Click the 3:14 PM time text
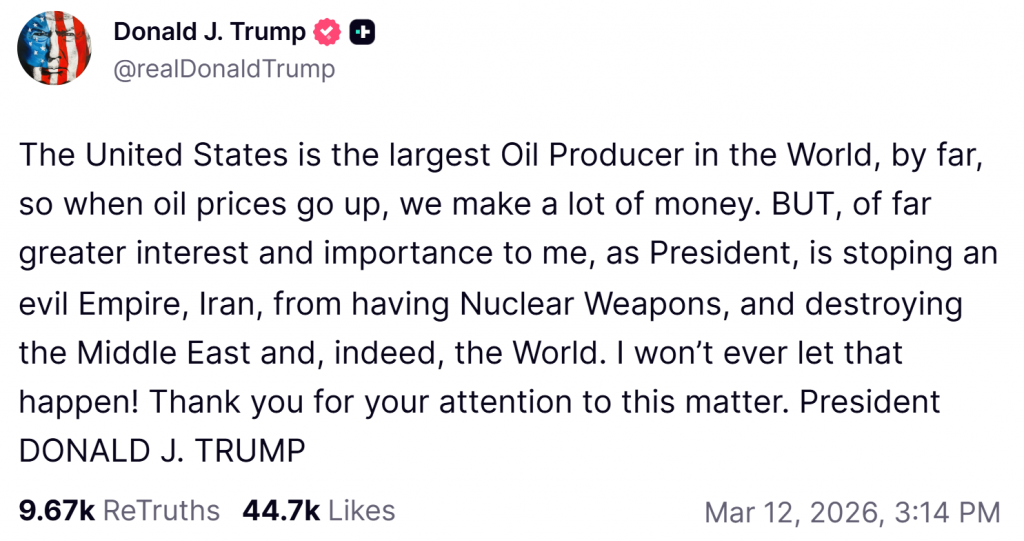 946,512
